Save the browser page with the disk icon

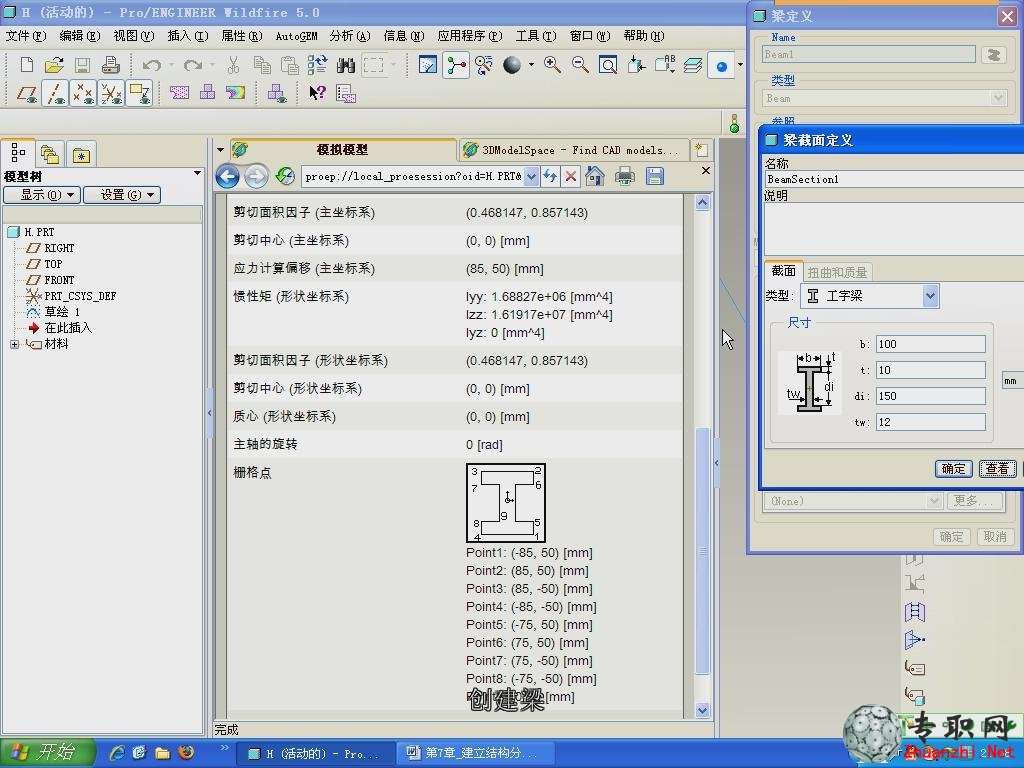click(x=654, y=176)
